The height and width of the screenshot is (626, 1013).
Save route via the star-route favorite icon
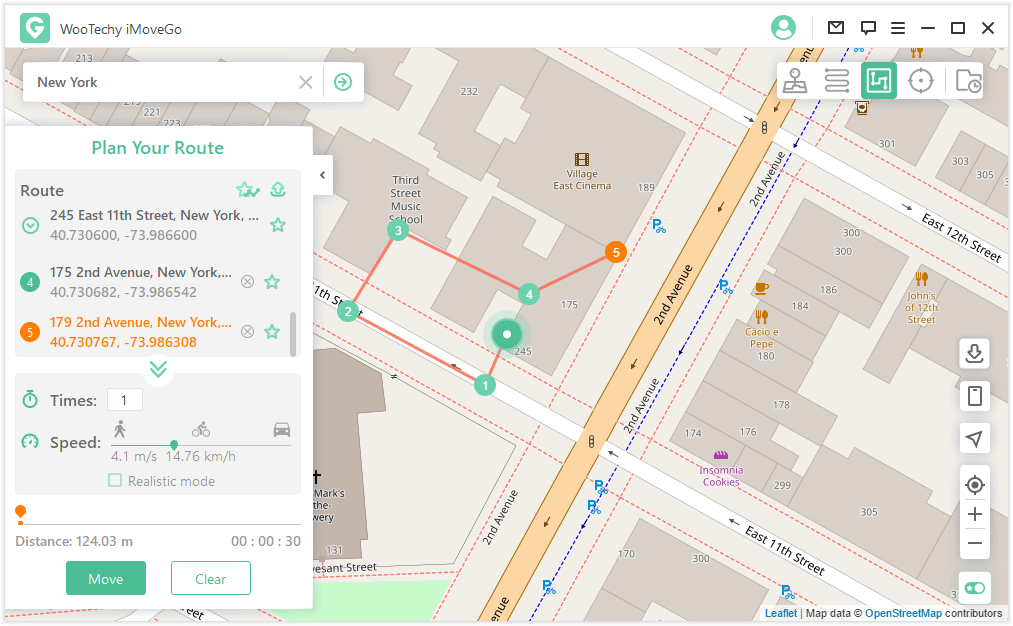click(x=247, y=190)
